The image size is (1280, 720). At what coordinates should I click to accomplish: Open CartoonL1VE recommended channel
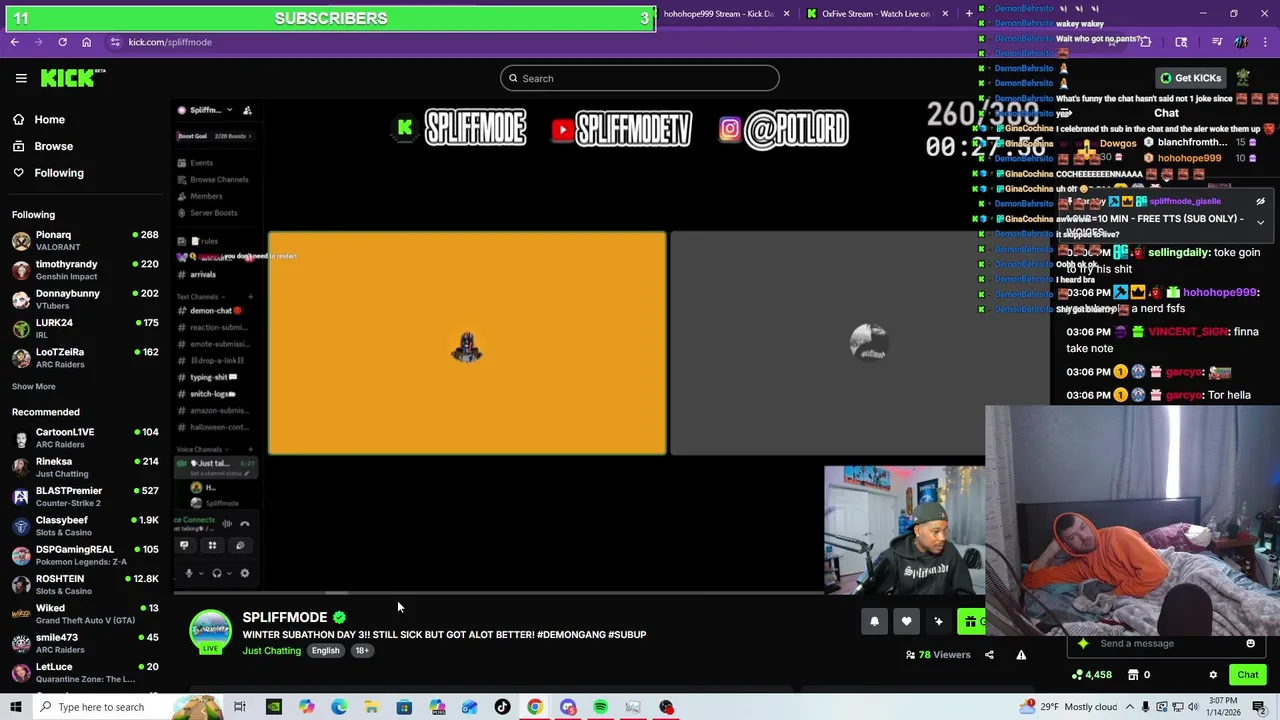click(x=85, y=438)
